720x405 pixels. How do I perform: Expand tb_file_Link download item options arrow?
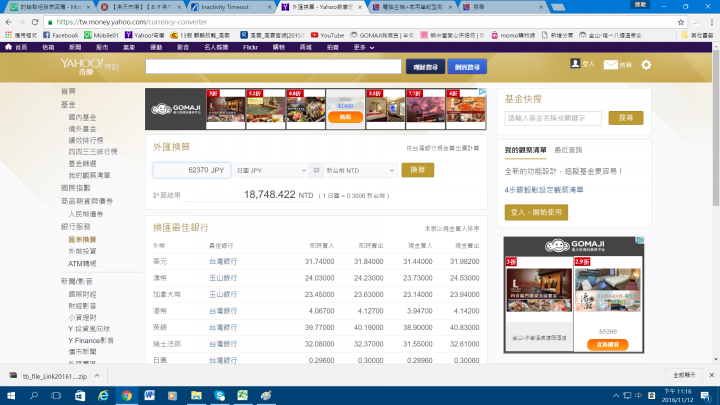click(97, 376)
